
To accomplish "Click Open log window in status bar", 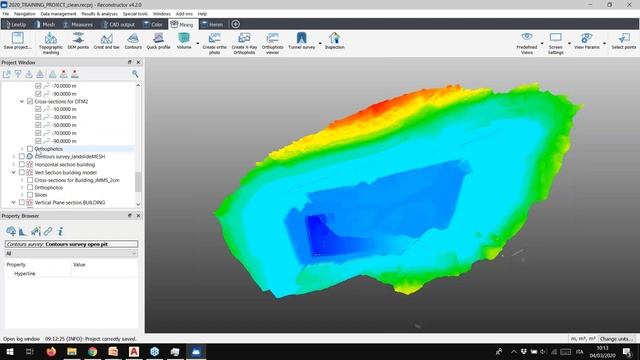I will (x=22, y=339).
